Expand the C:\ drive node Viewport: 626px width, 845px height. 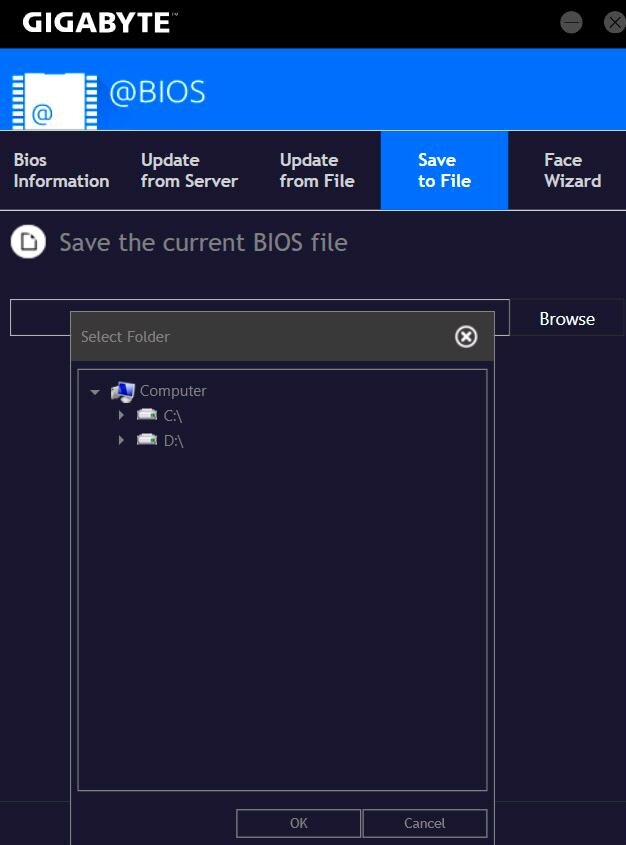tap(121, 415)
